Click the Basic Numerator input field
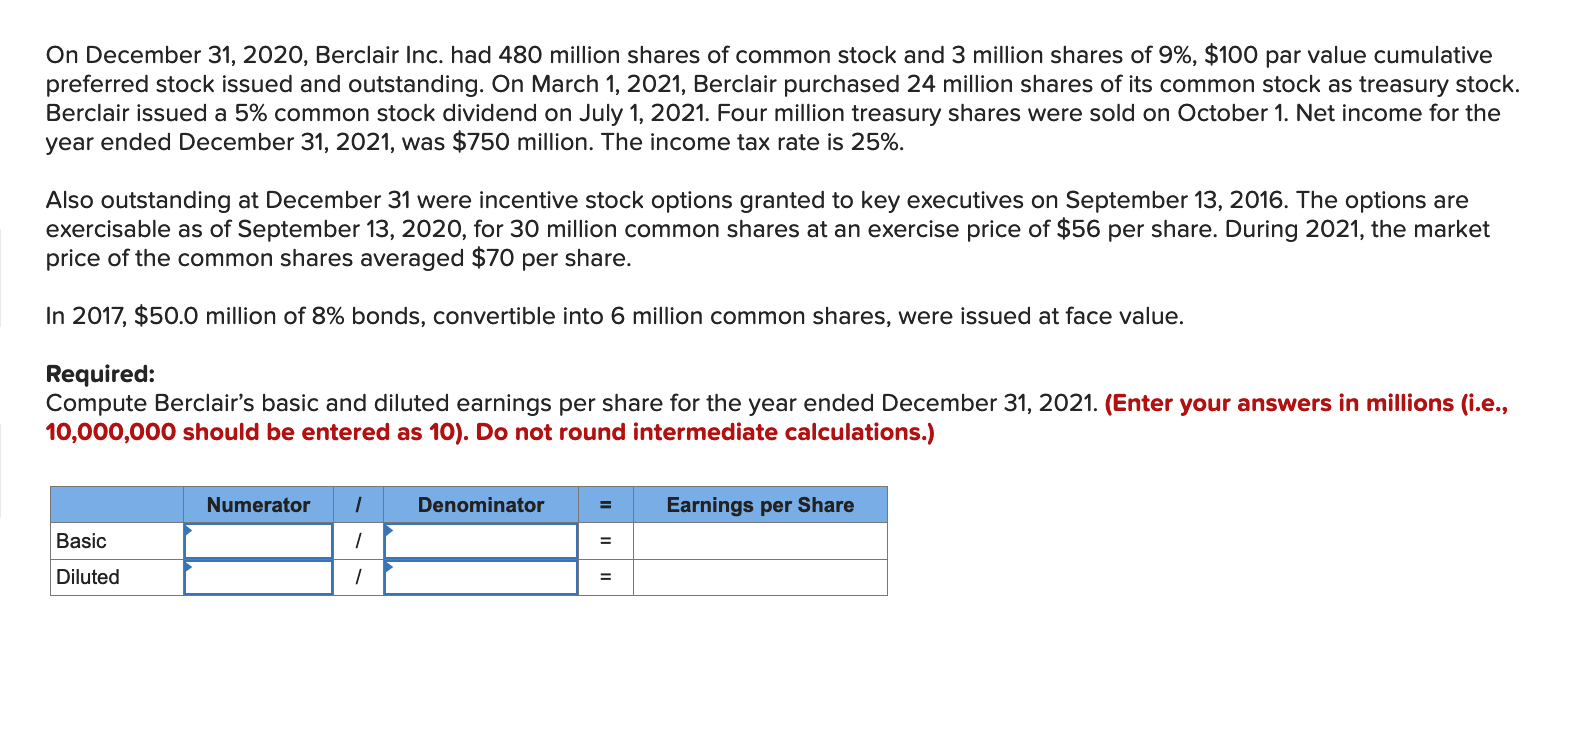Screen dimensions: 1590x730 pos(260,541)
